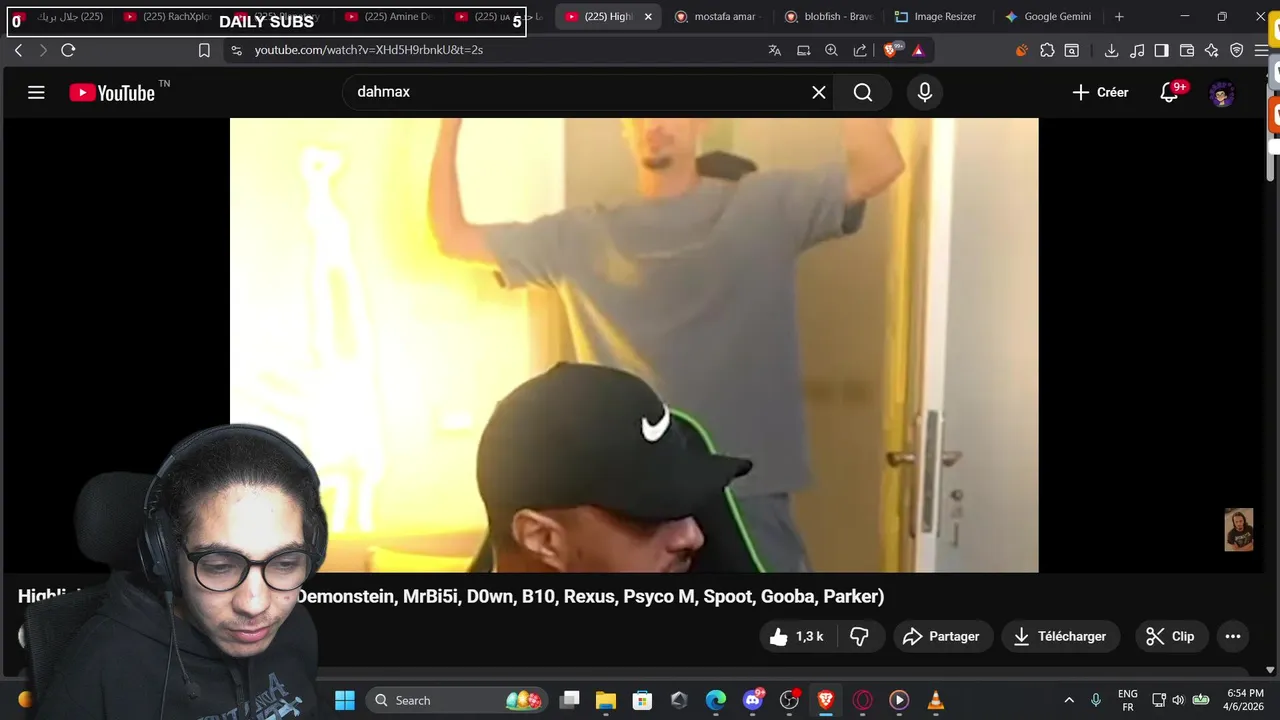Switch to the Google Gemini tab

point(1048,17)
